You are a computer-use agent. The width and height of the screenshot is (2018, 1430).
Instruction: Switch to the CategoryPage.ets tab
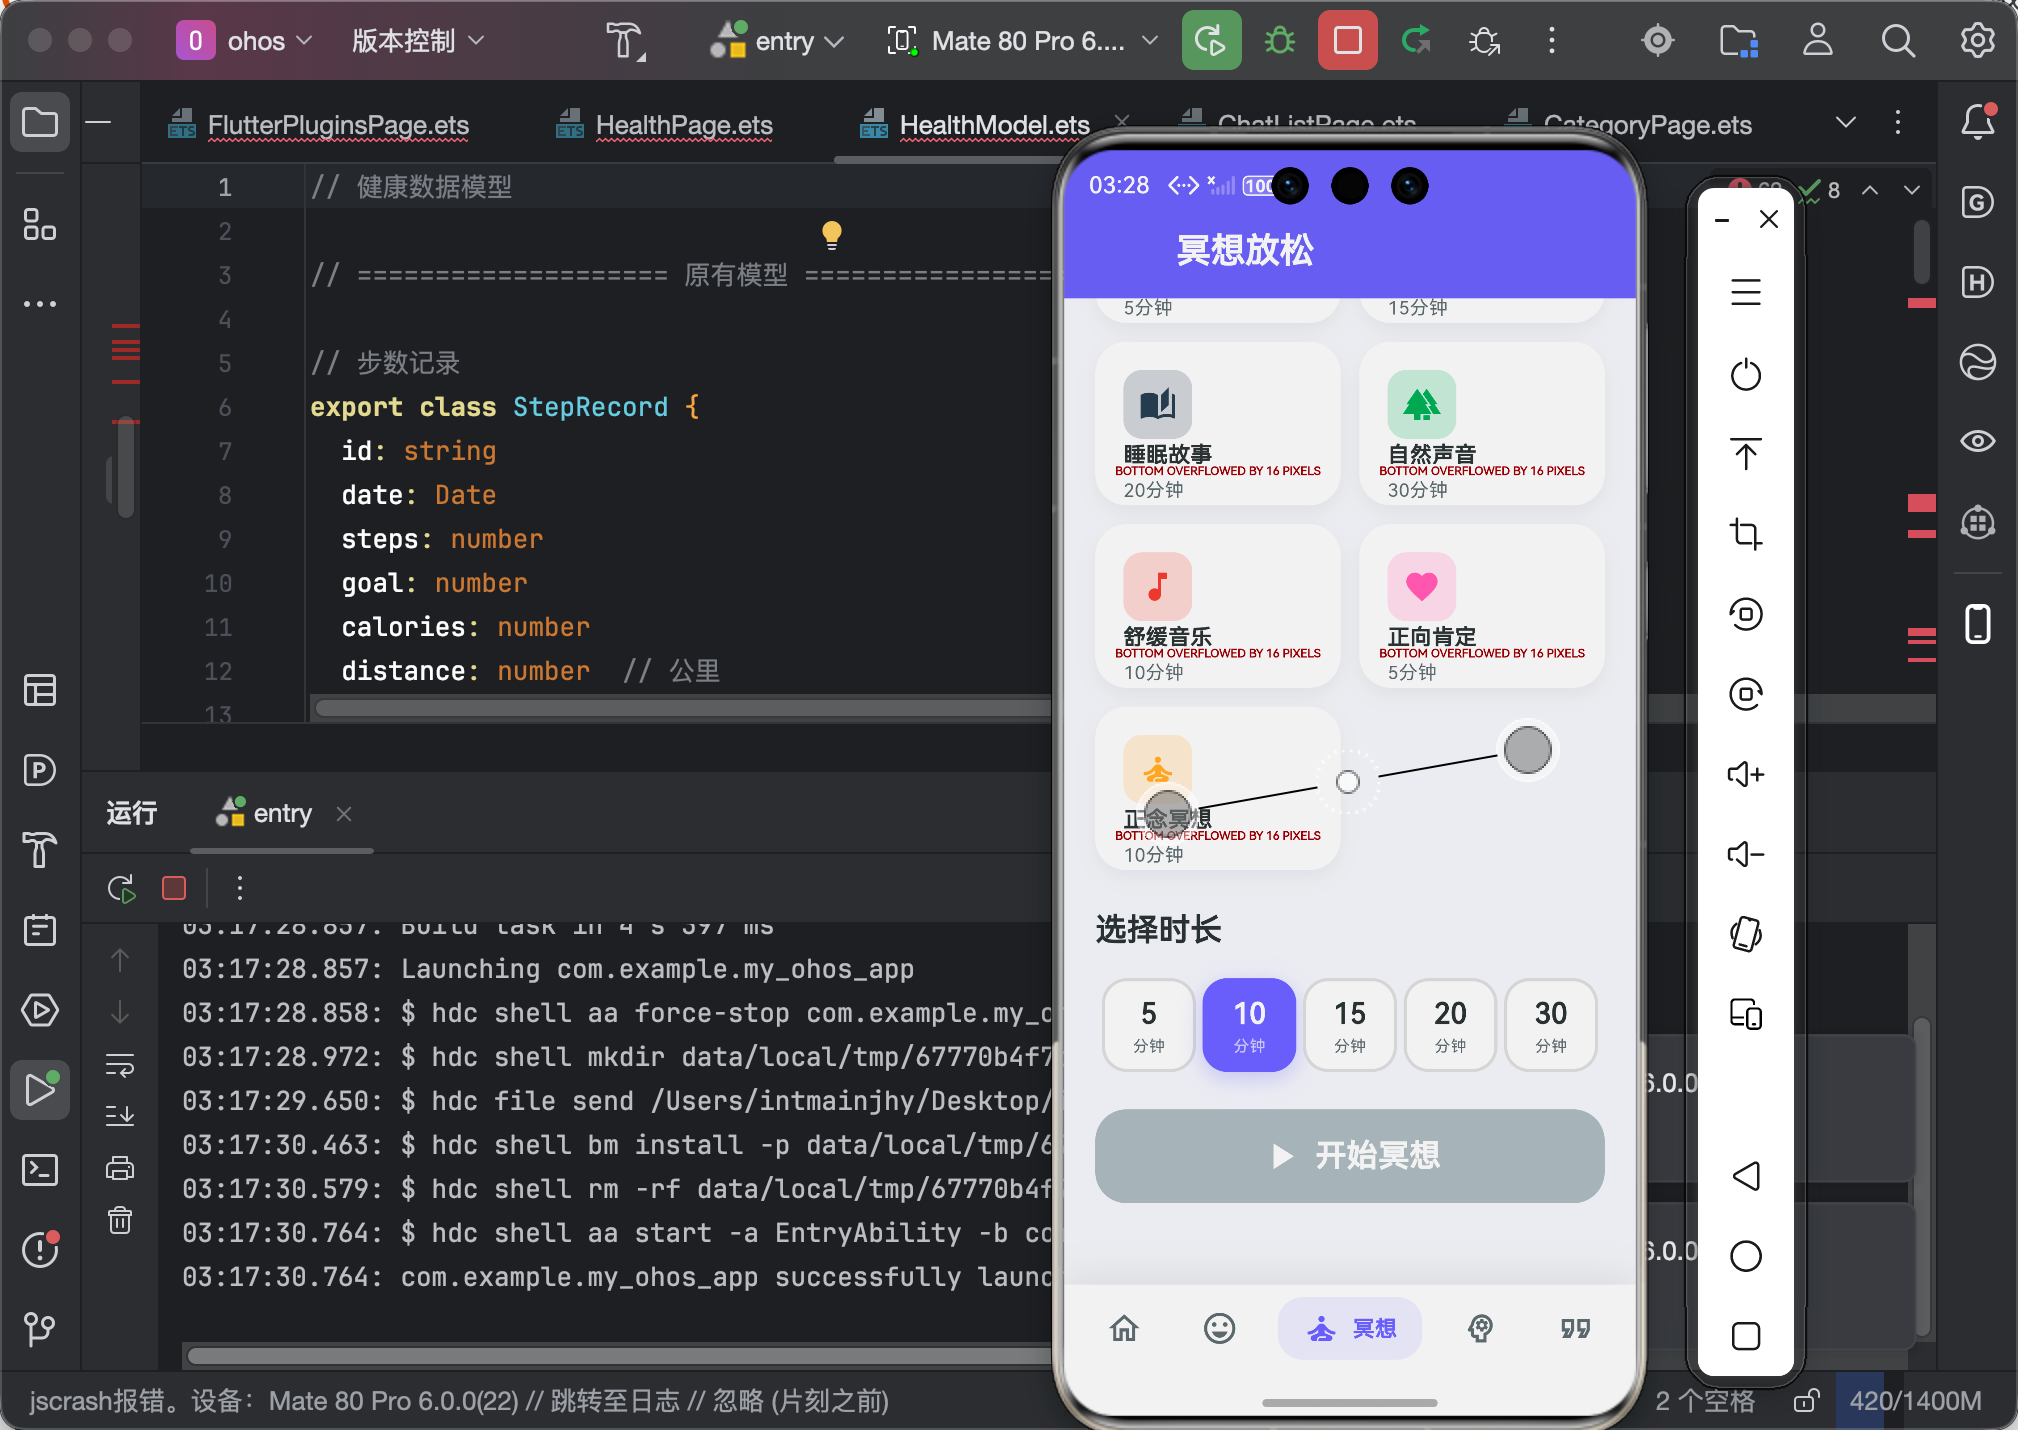[1630, 125]
